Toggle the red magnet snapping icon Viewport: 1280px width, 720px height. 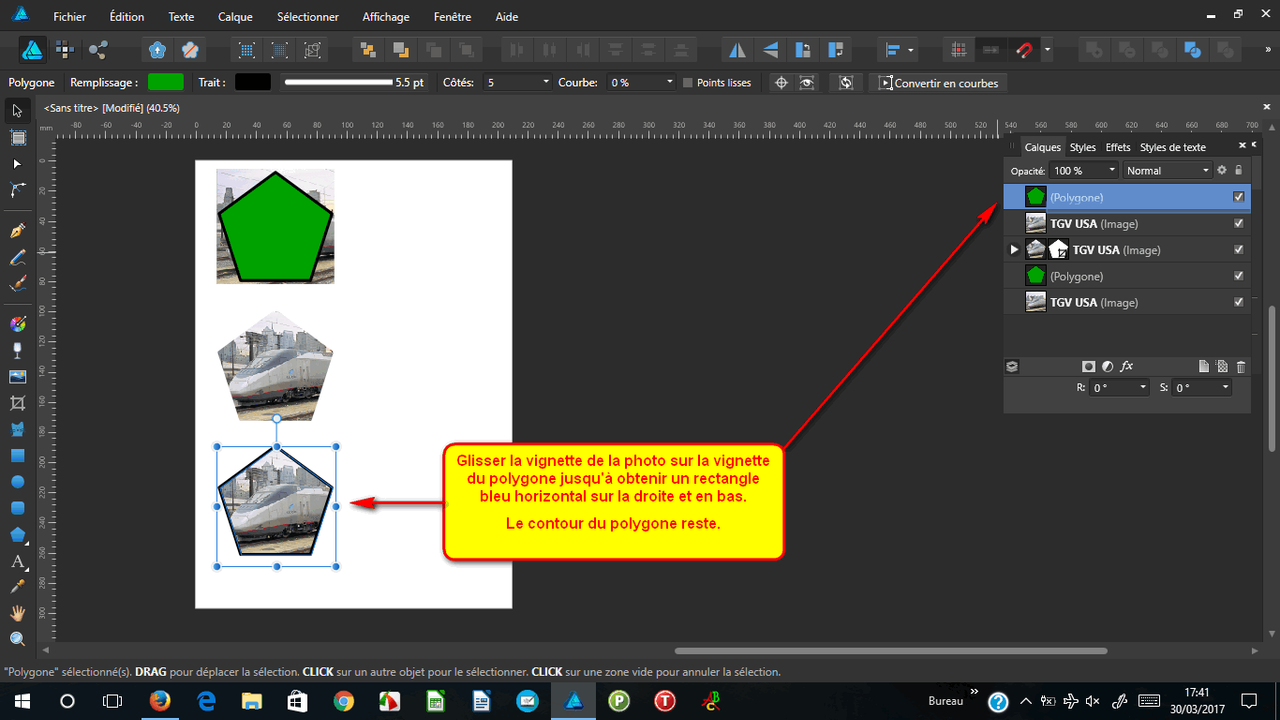click(1024, 50)
